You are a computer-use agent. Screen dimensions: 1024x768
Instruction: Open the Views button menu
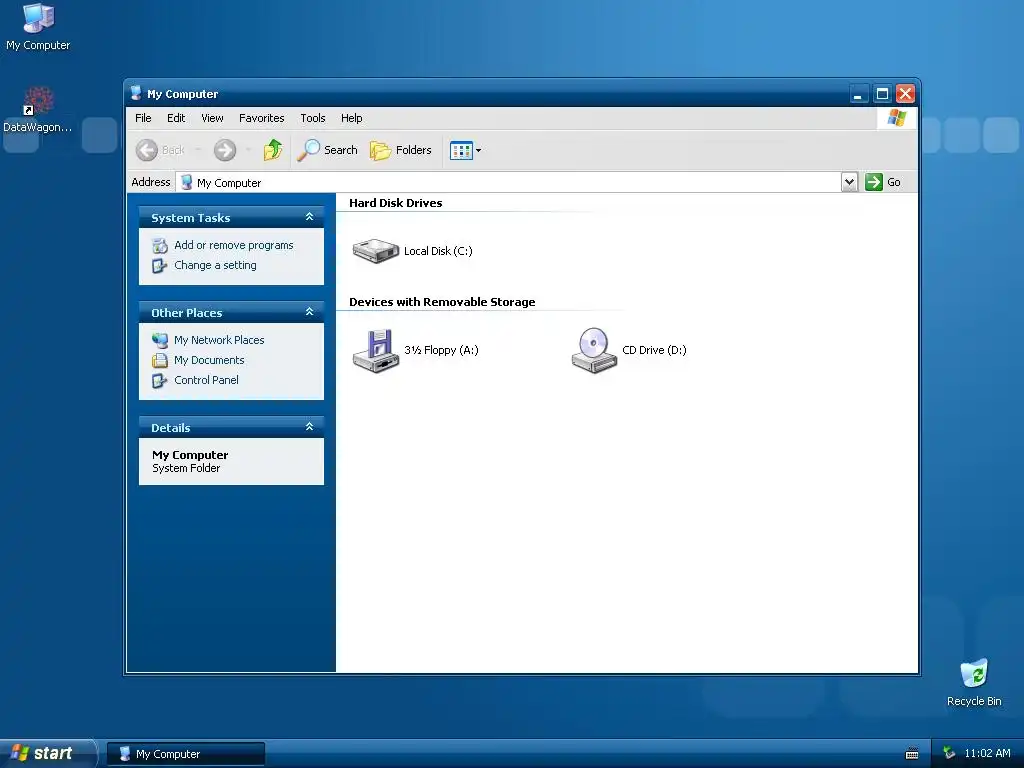[466, 150]
